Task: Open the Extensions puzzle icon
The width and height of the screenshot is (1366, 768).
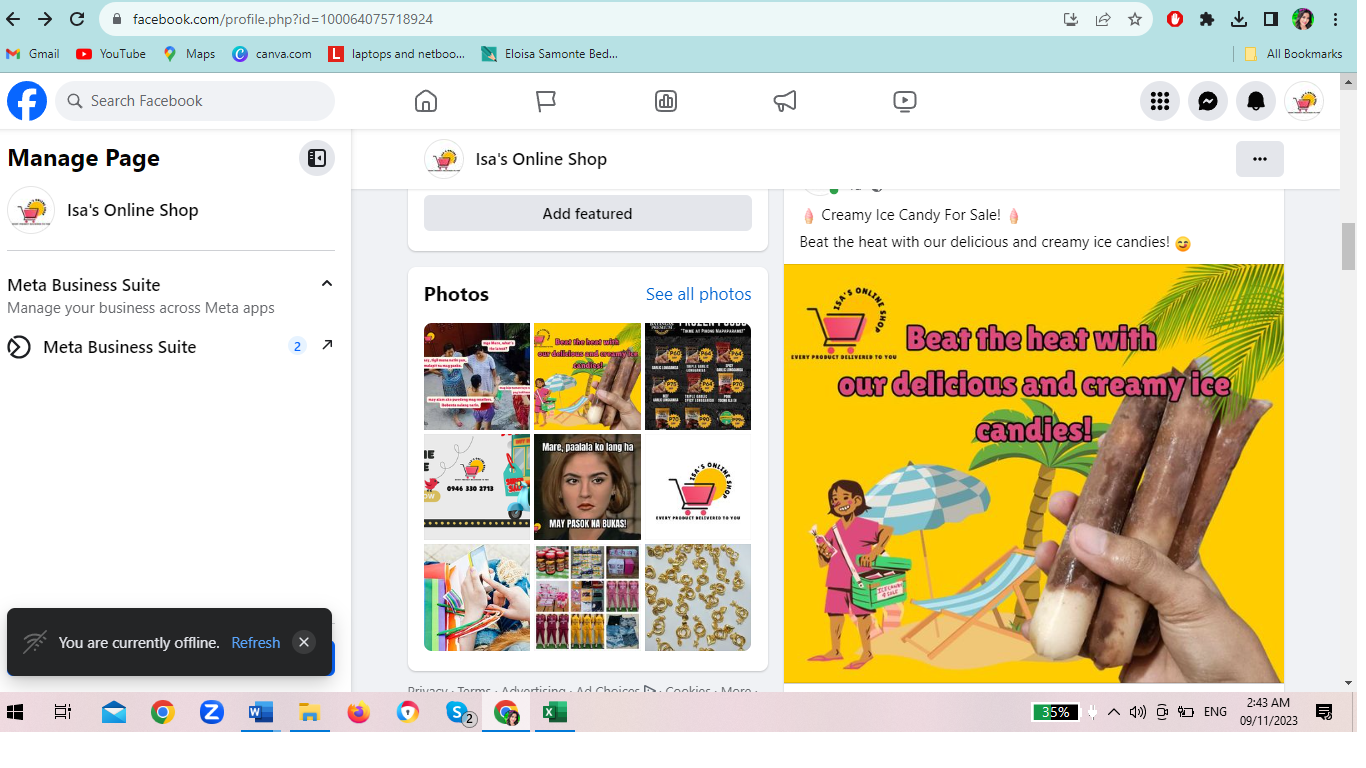Action: point(1207,19)
